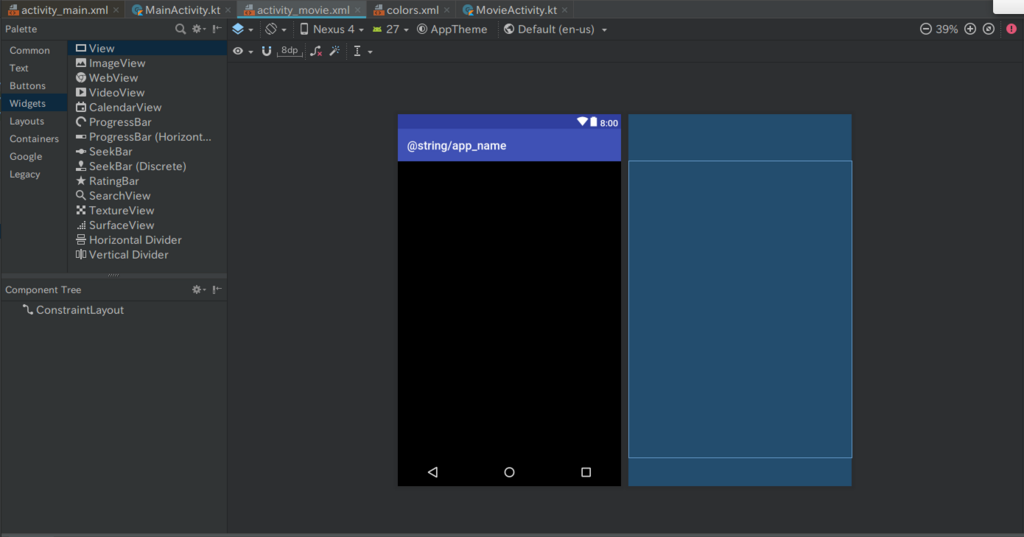The image size is (1024, 537).
Task: Open Palette settings gear menu
Action: point(198,29)
